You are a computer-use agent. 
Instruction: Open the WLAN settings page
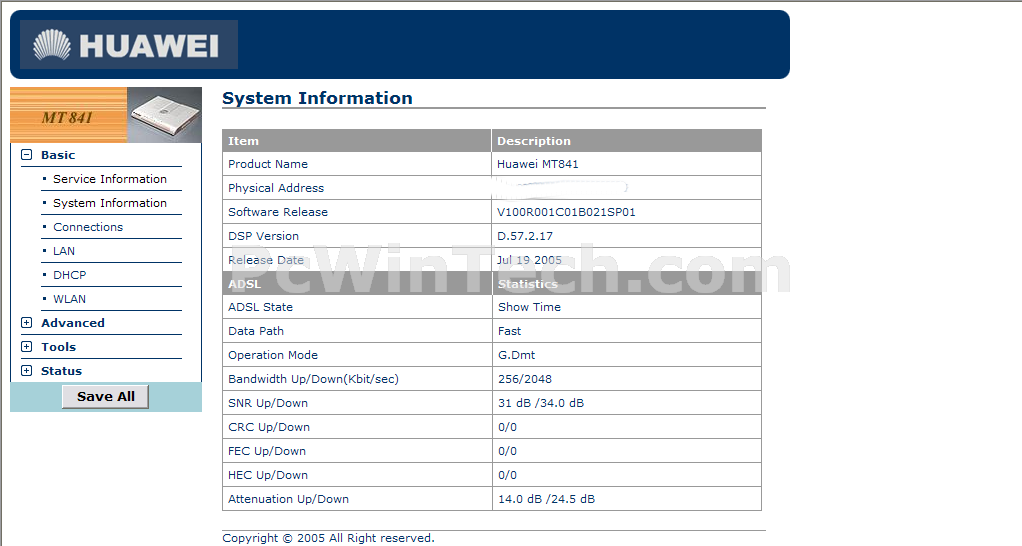(x=69, y=299)
